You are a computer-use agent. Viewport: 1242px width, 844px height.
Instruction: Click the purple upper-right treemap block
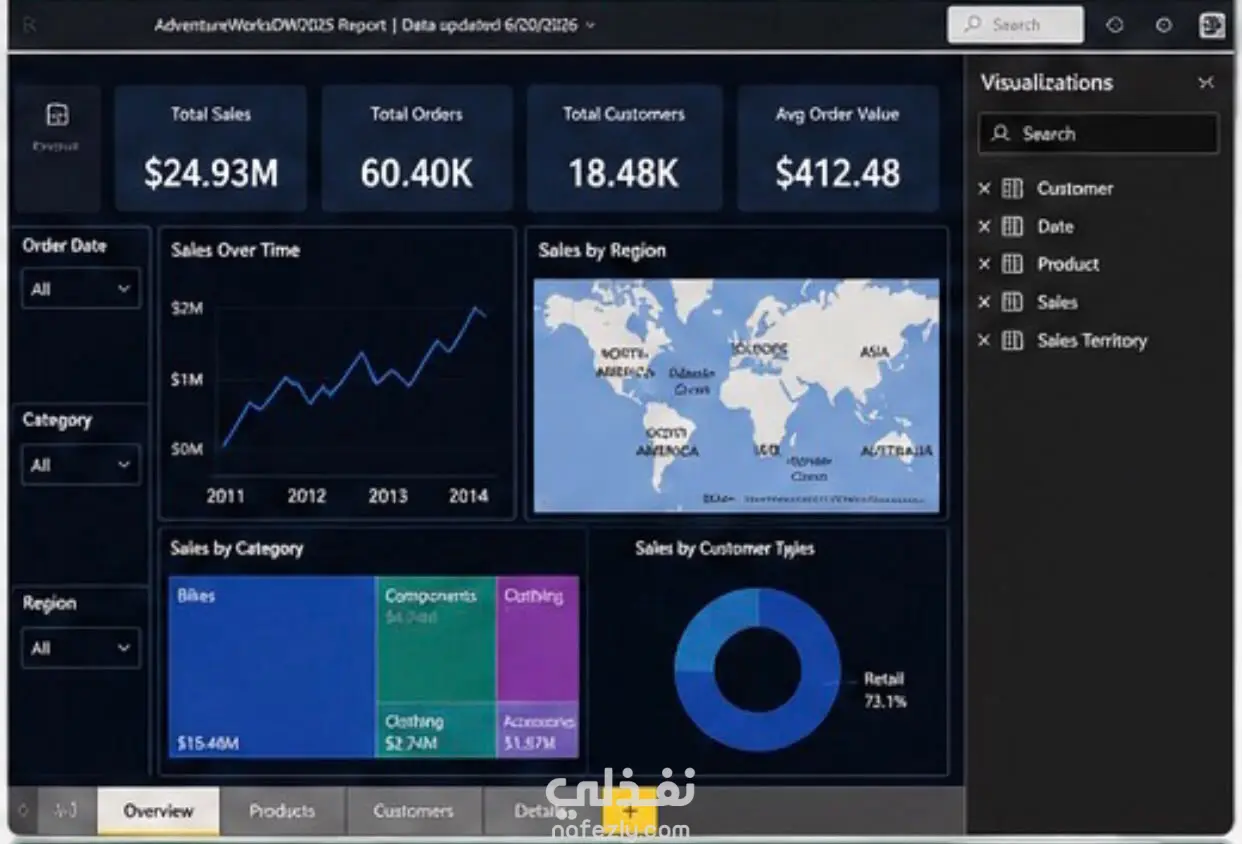(x=538, y=640)
